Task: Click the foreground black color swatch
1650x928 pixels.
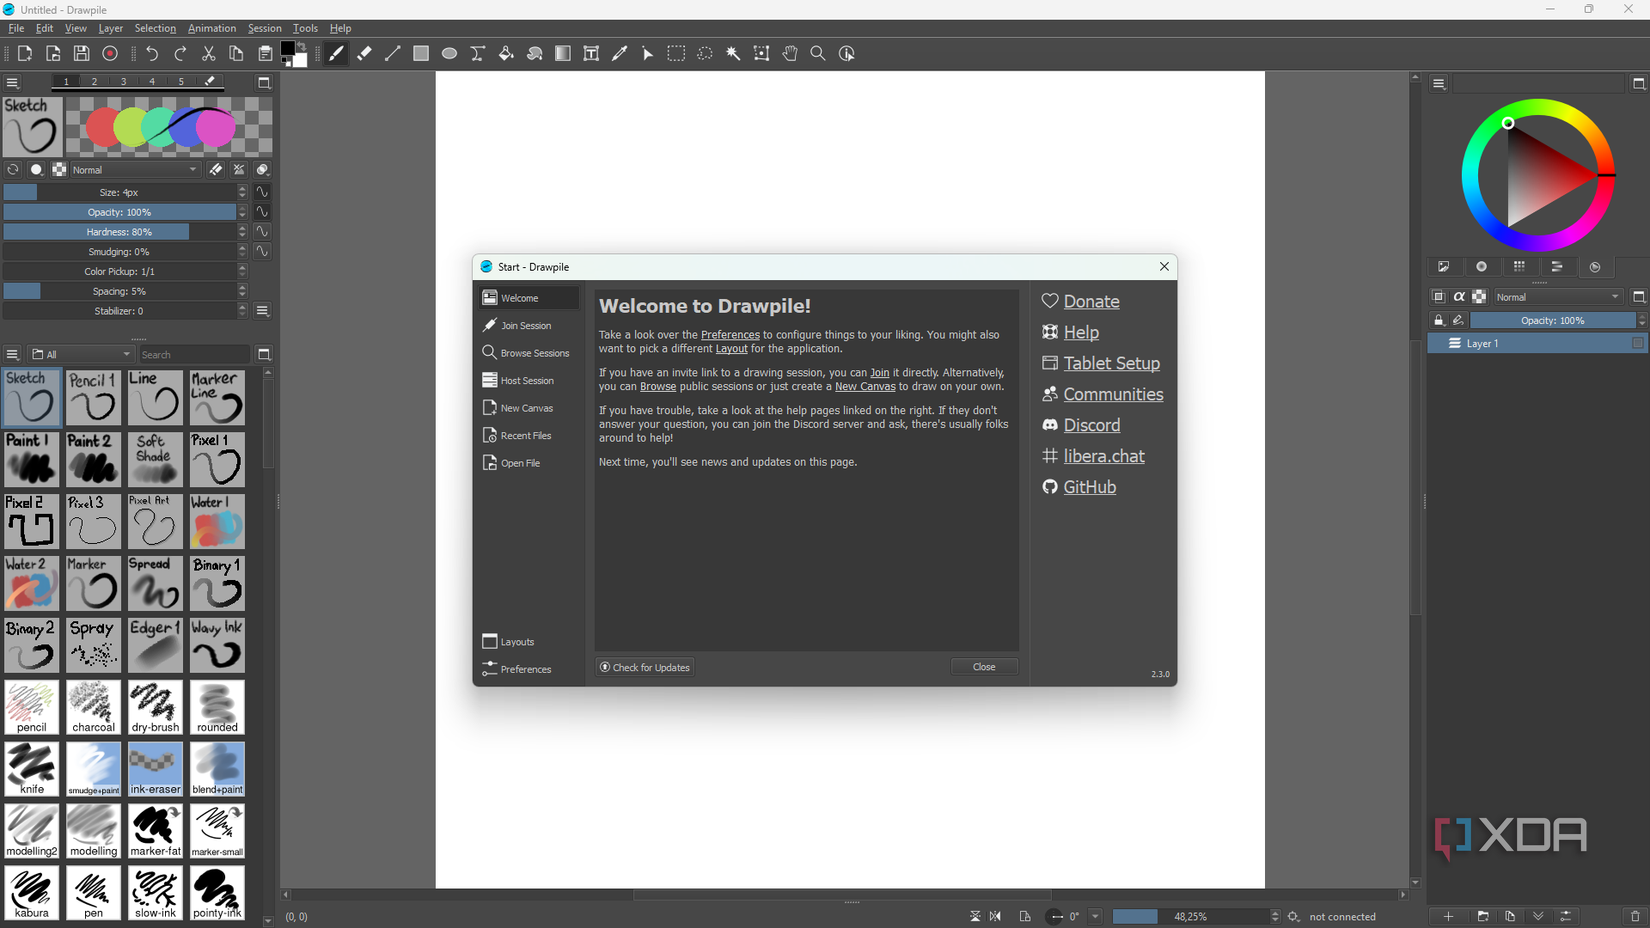Action: point(288,48)
